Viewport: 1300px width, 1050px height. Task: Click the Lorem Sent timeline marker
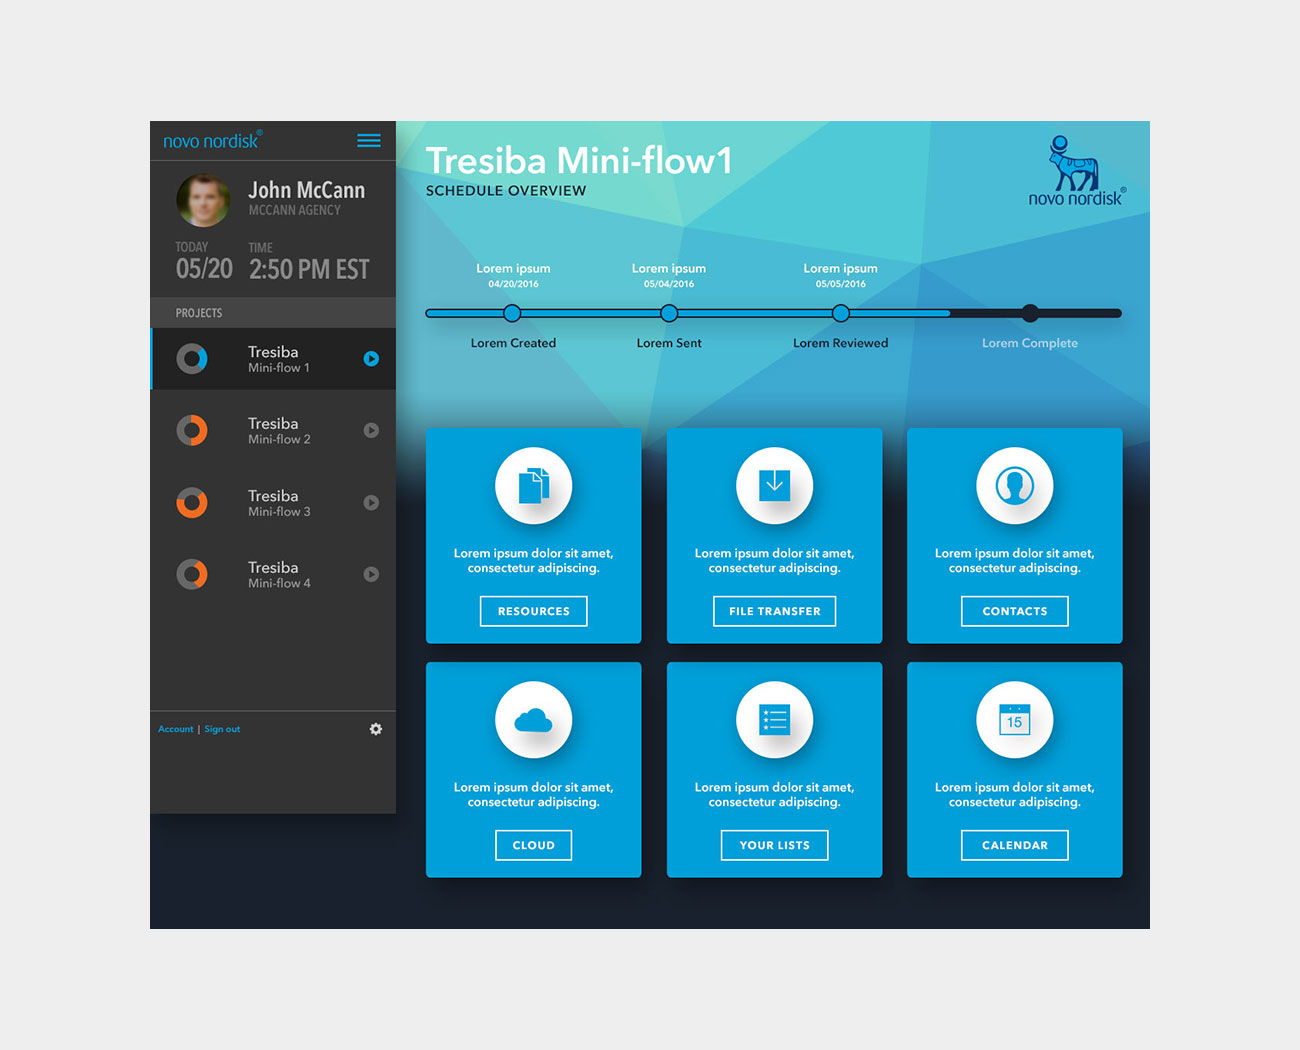(x=669, y=313)
